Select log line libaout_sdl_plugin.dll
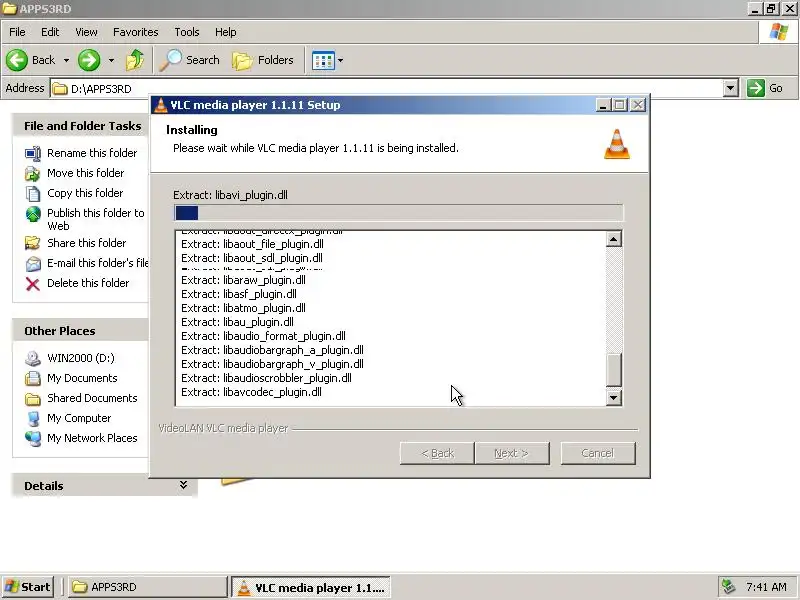 pos(252,258)
